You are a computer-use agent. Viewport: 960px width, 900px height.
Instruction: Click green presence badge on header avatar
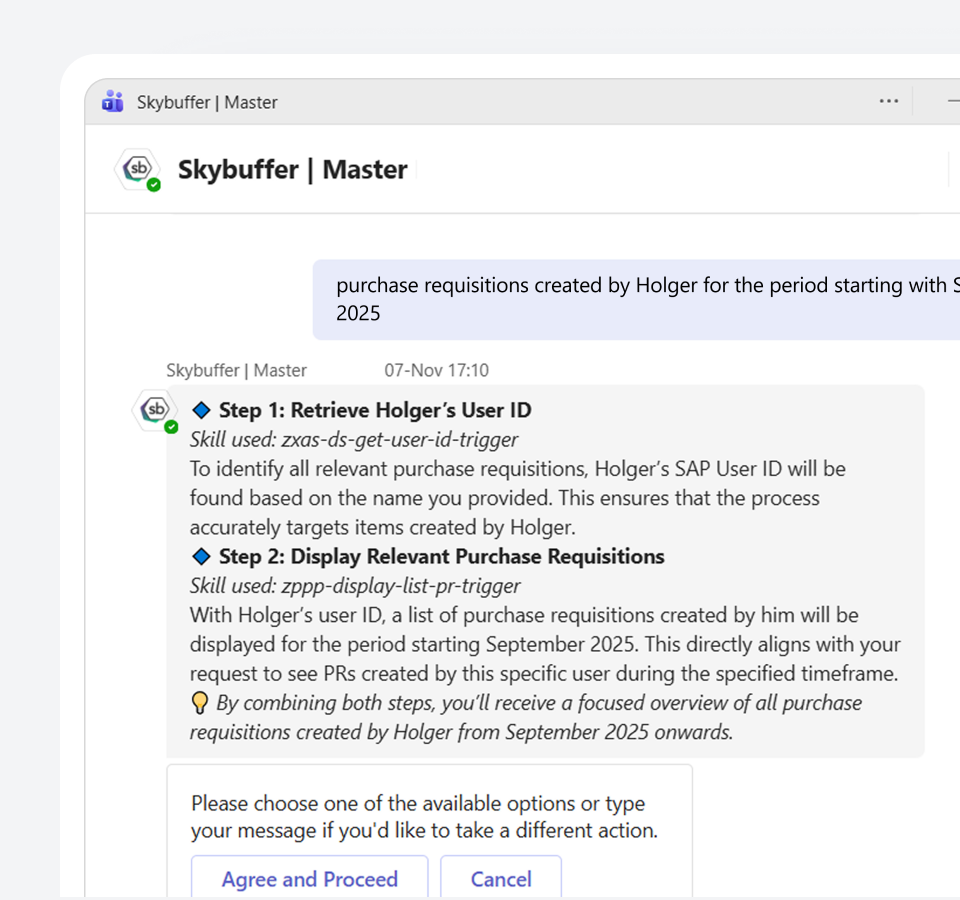pyautogui.click(x=154, y=185)
